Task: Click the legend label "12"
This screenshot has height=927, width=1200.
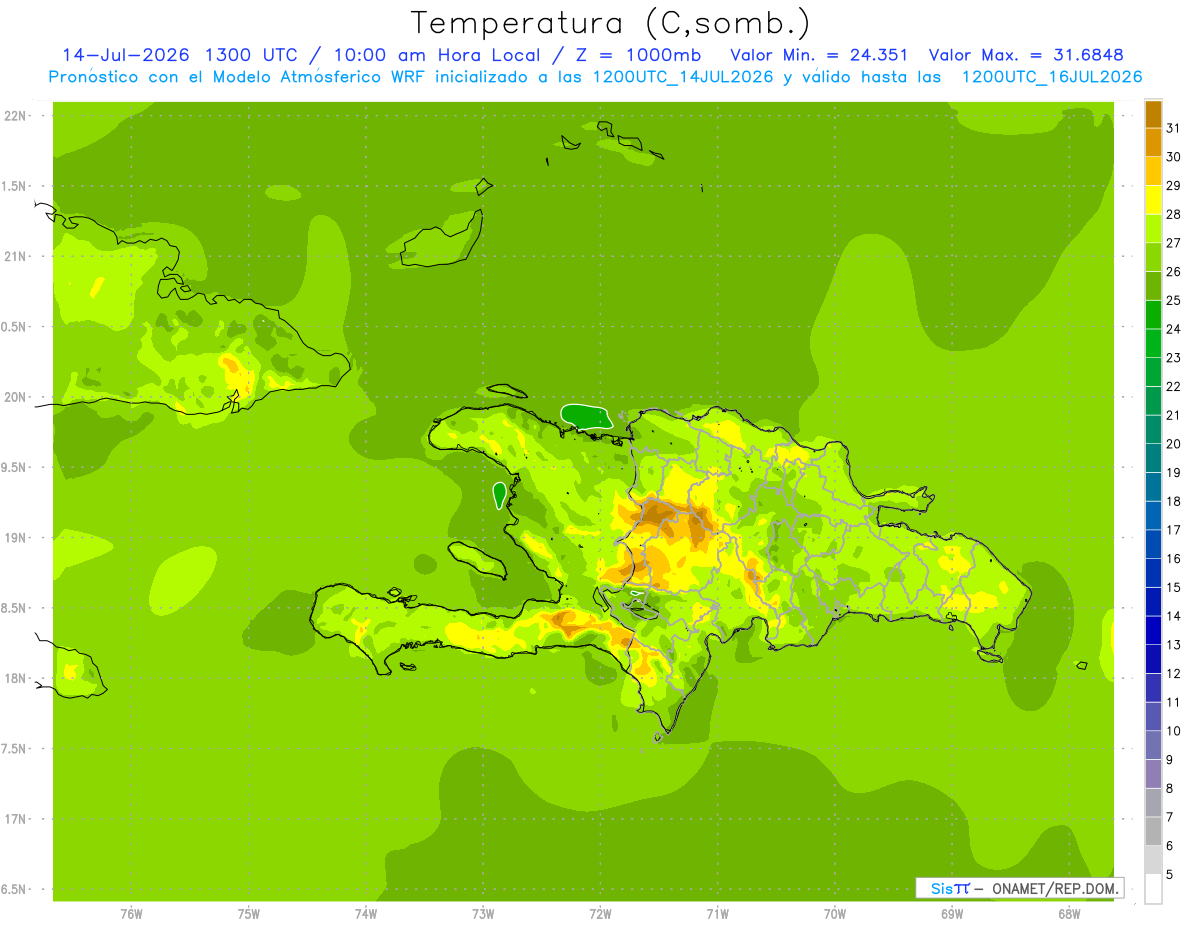Action: click(x=1173, y=673)
